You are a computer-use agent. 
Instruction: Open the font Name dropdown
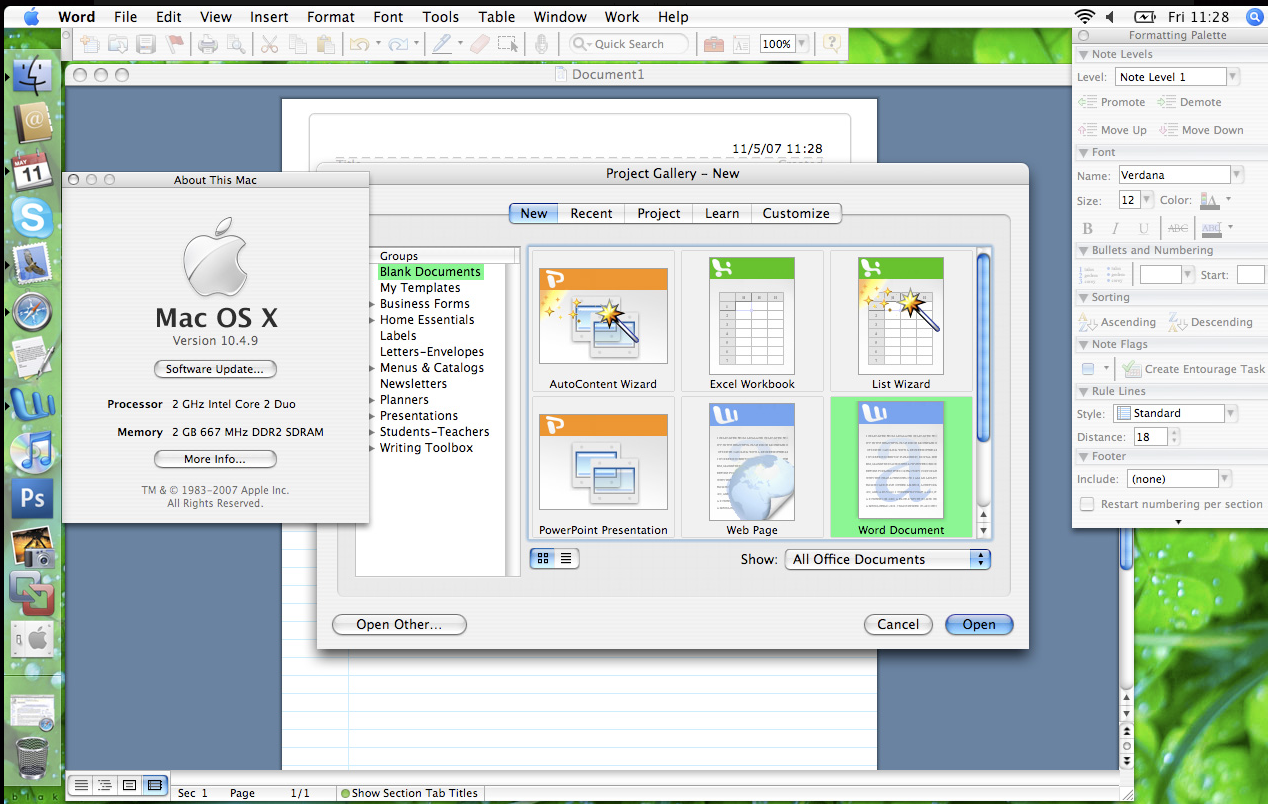point(1237,175)
